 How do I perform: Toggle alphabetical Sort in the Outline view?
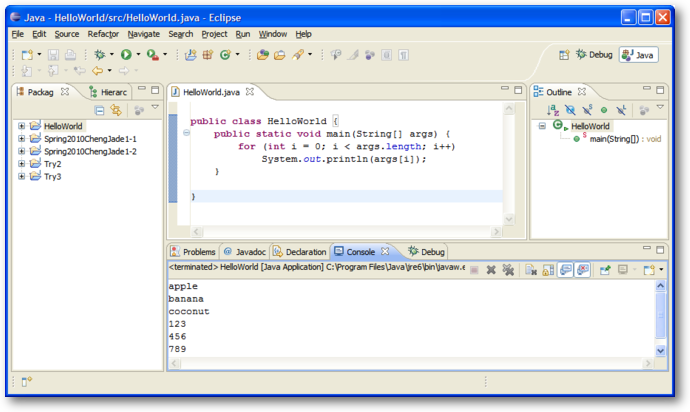[553, 110]
